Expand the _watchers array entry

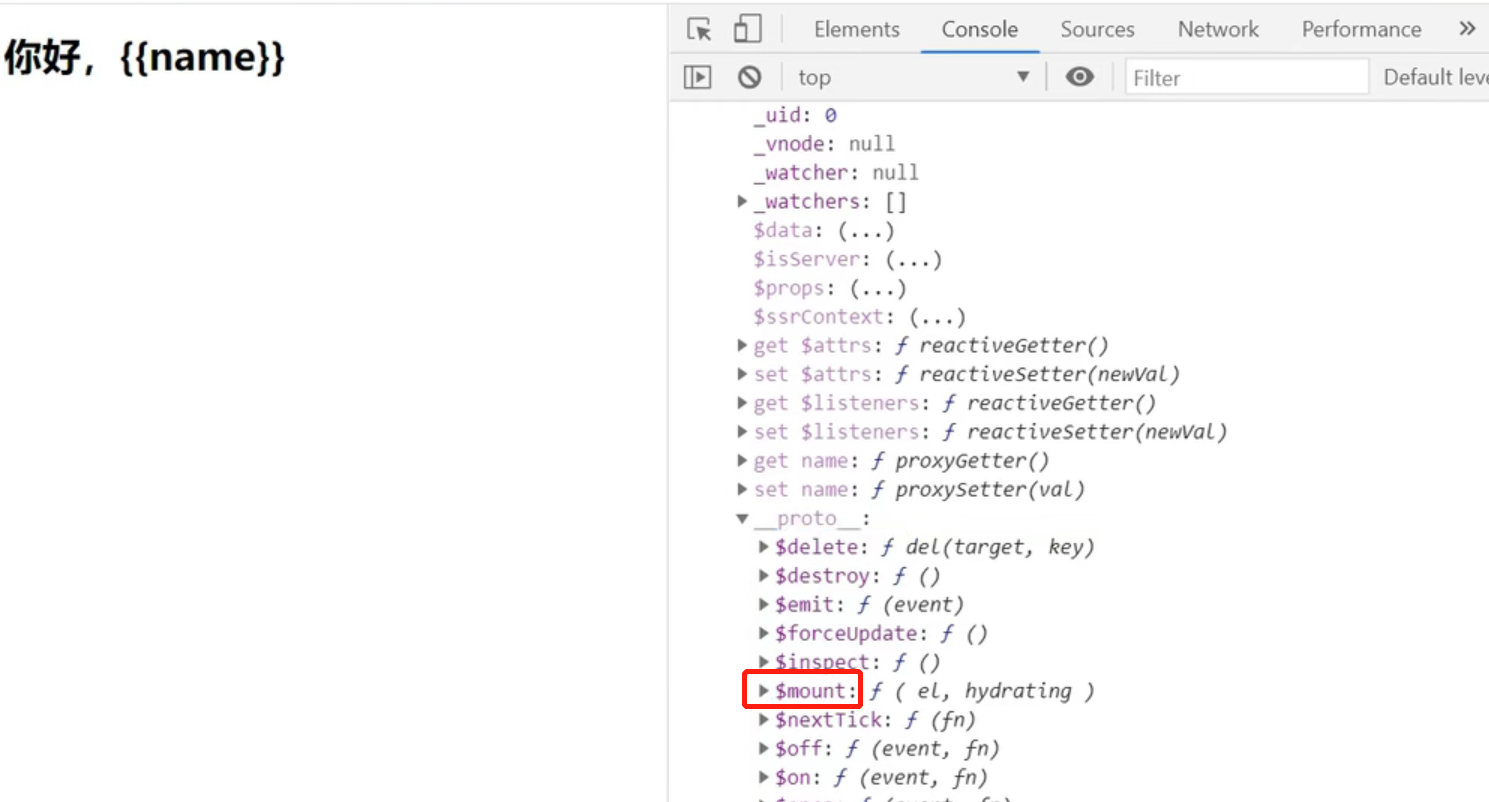(x=743, y=201)
